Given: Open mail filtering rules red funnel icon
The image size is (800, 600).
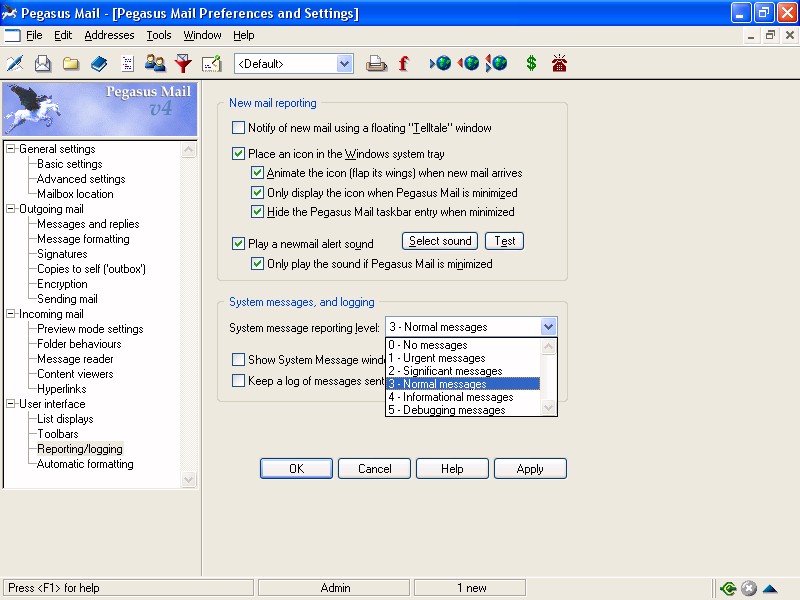Looking at the screenshot, I should coord(183,64).
